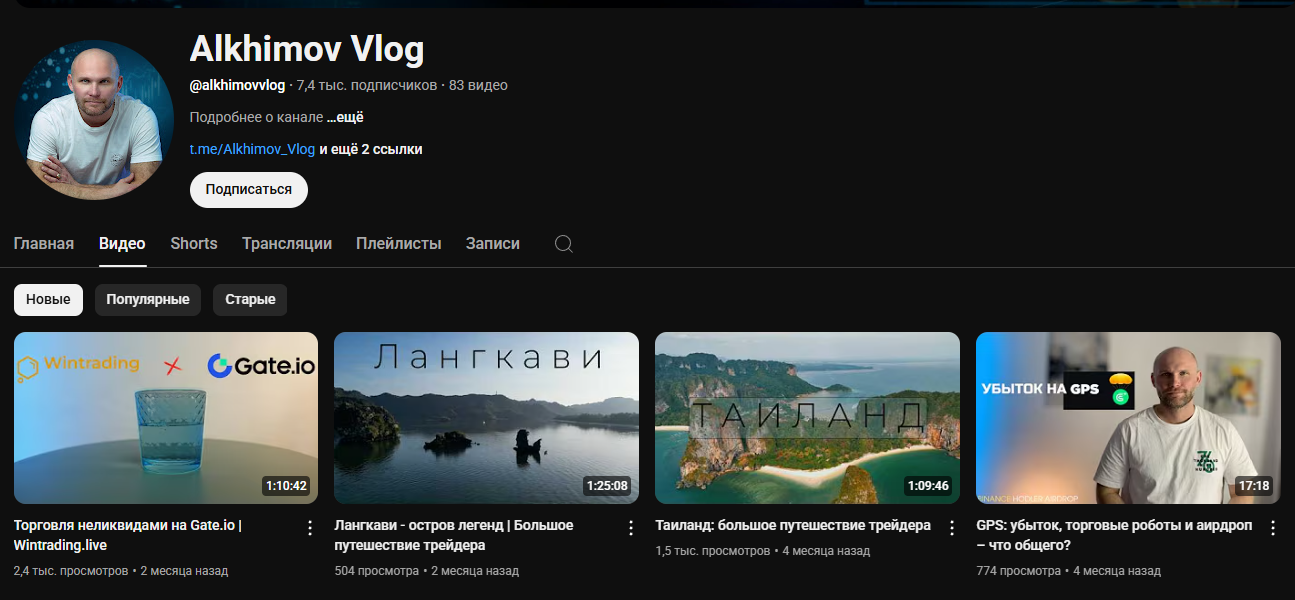Open channel search with the magnifier icon
Image resolution: width=1295 pixels, height=600 pixels.
[563, 243]
